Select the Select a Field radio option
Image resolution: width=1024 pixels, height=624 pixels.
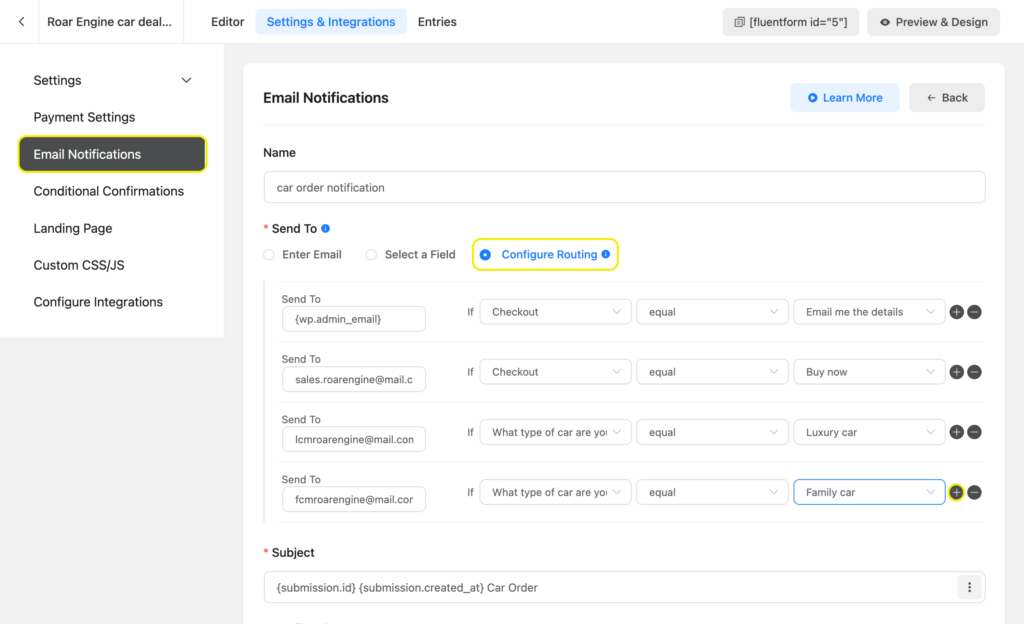pos(371,255)
